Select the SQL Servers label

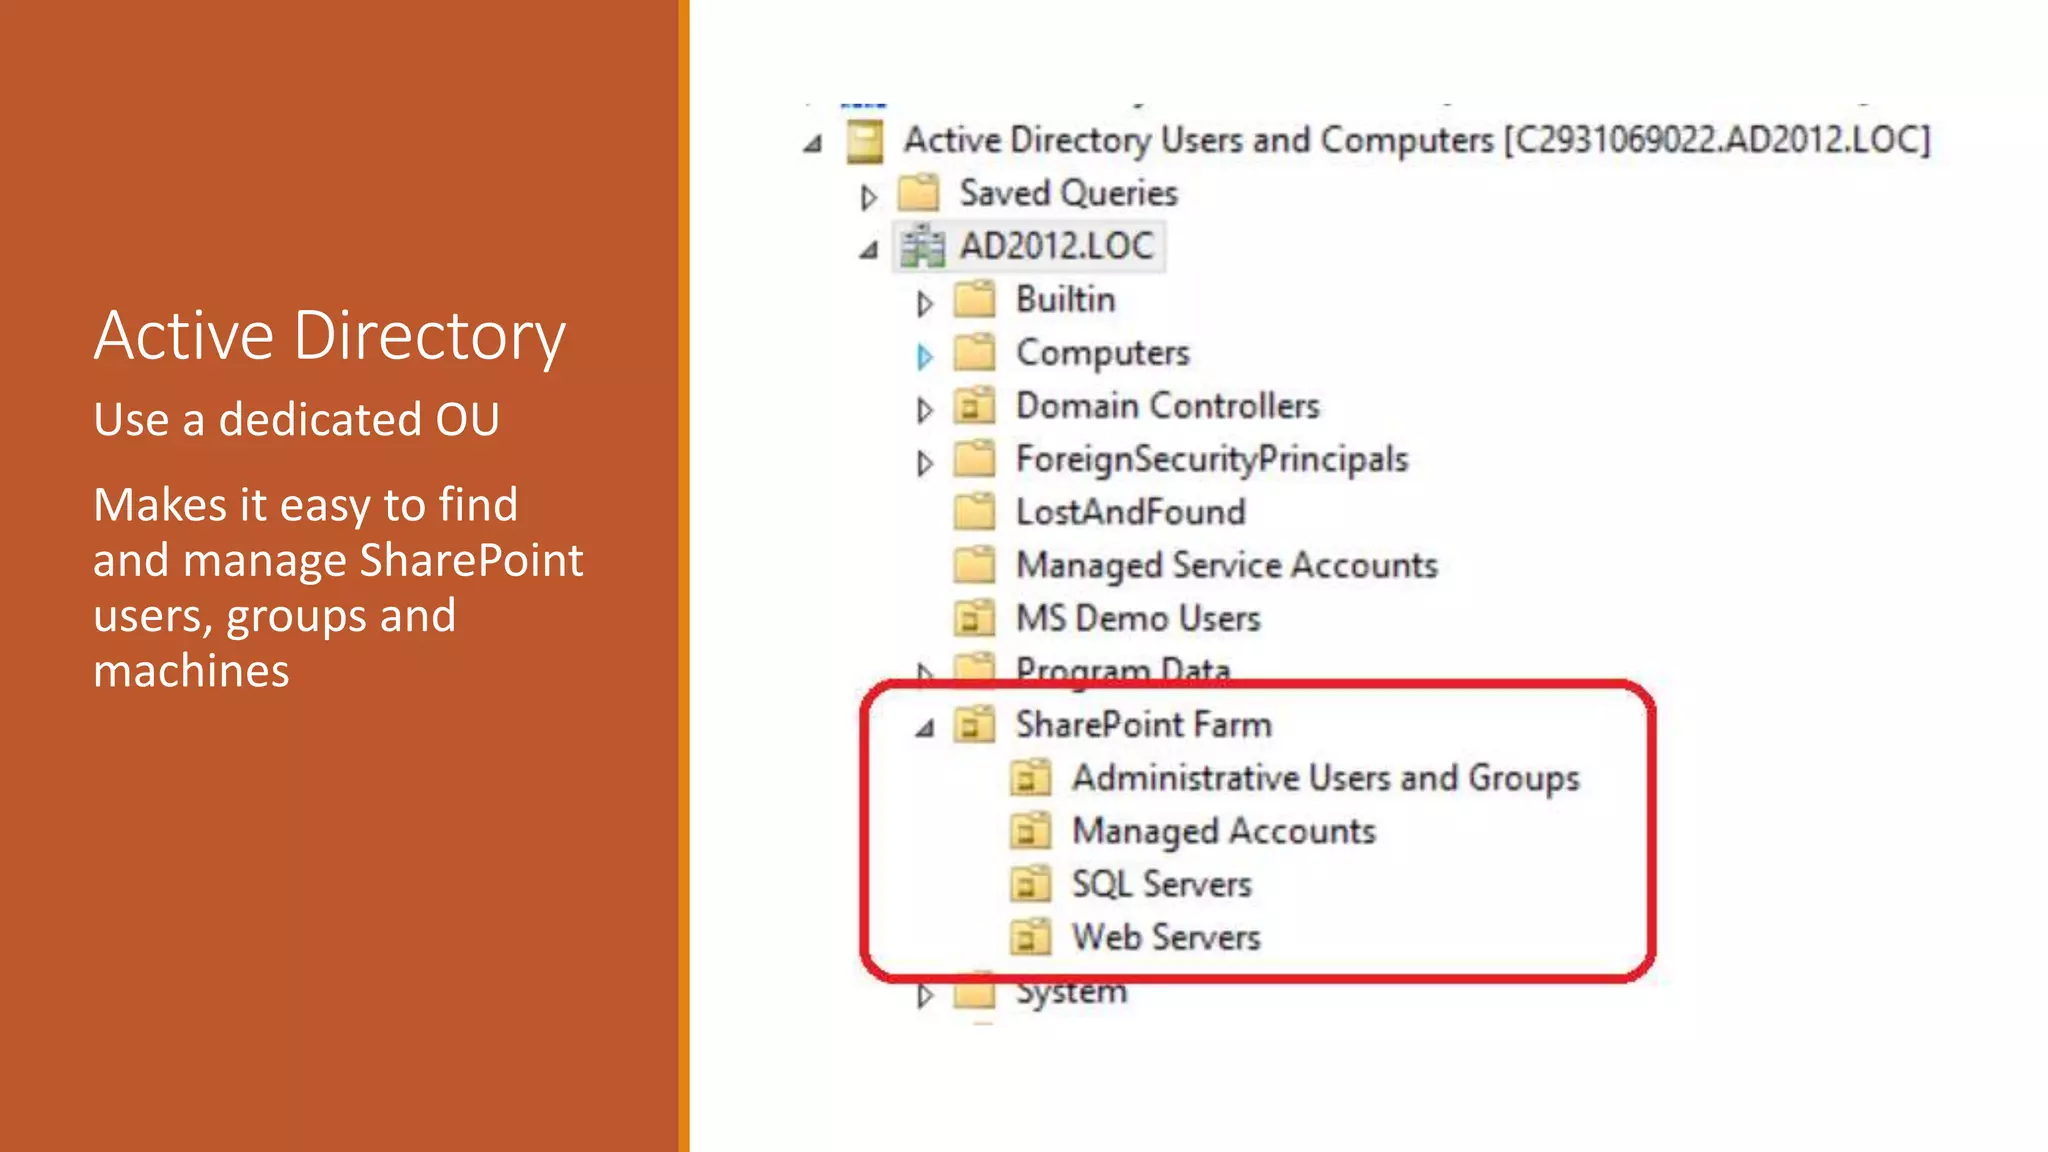click(x=1162, y=884)
